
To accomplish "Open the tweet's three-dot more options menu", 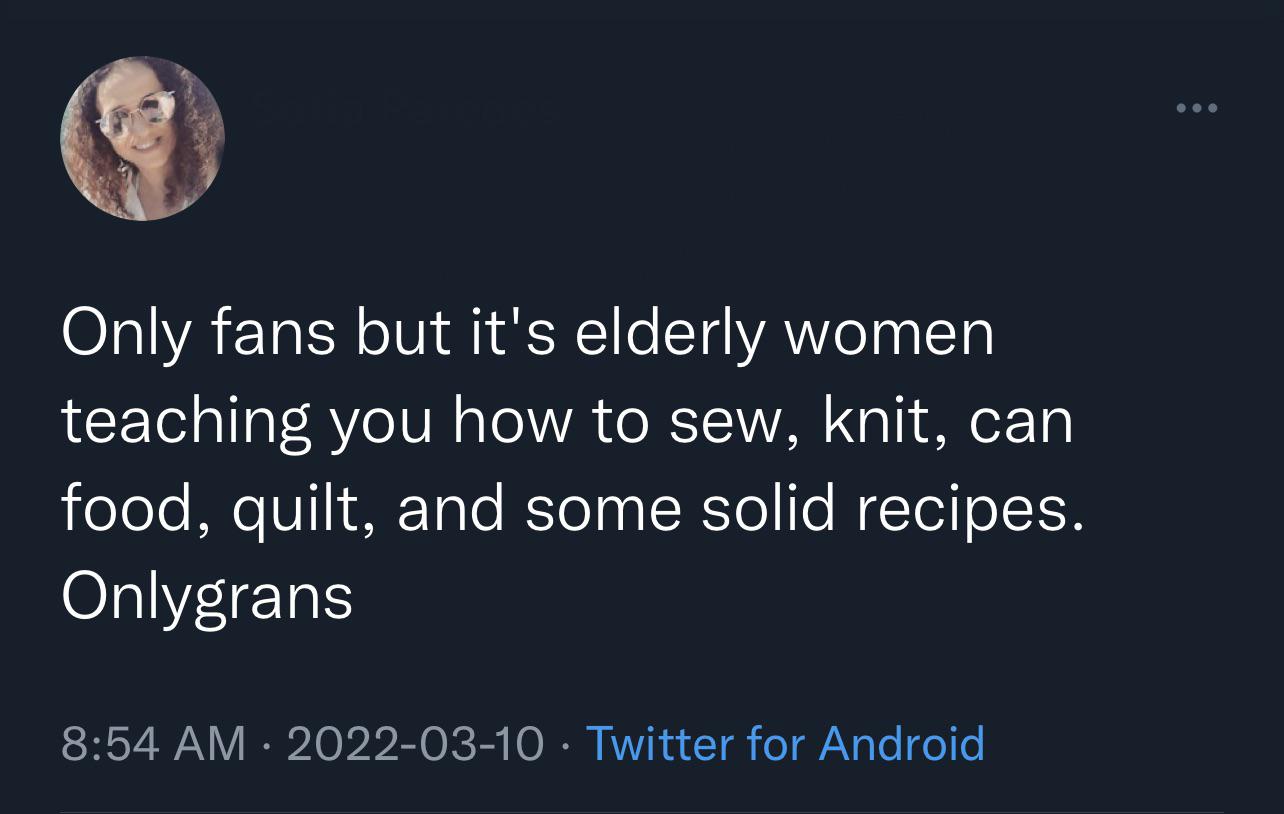I will (1197, 108).
